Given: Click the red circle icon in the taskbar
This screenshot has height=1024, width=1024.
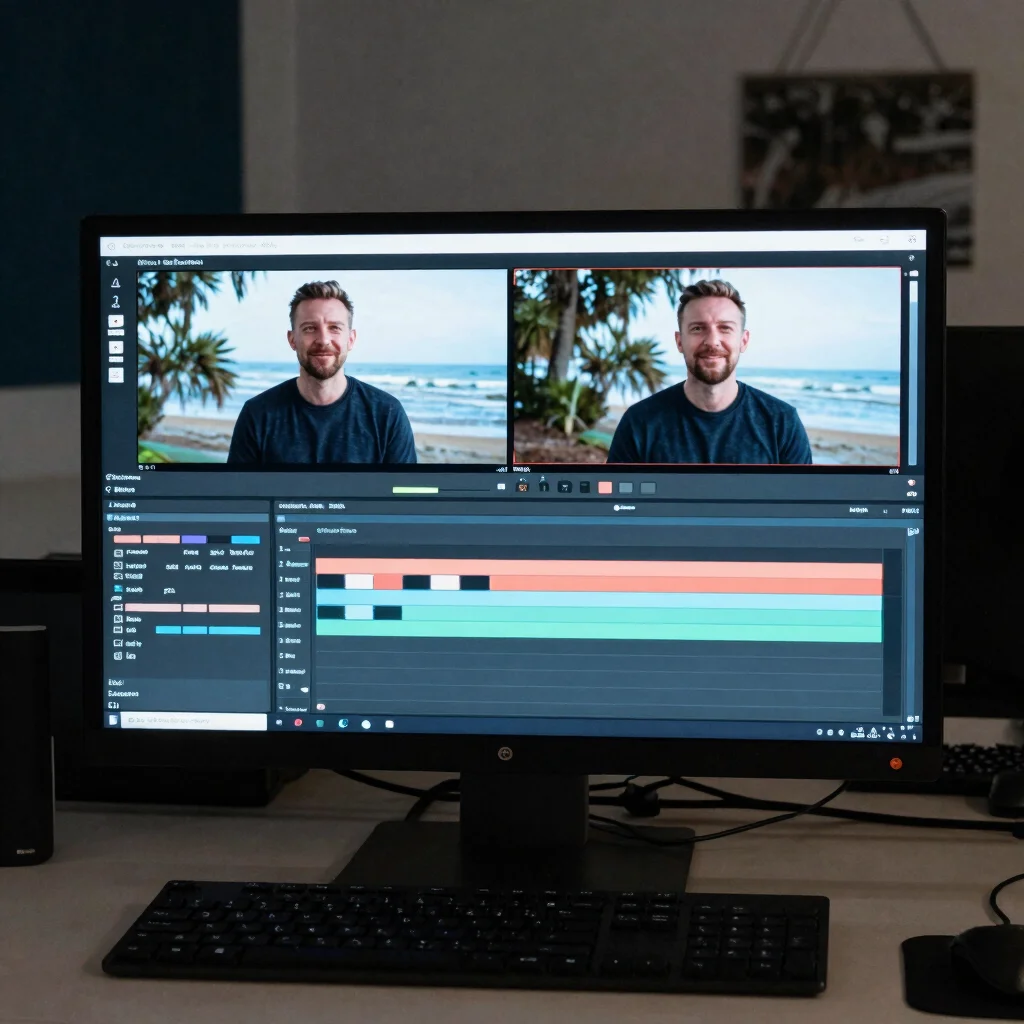Looking at the screenshot, I should point(298,723).
